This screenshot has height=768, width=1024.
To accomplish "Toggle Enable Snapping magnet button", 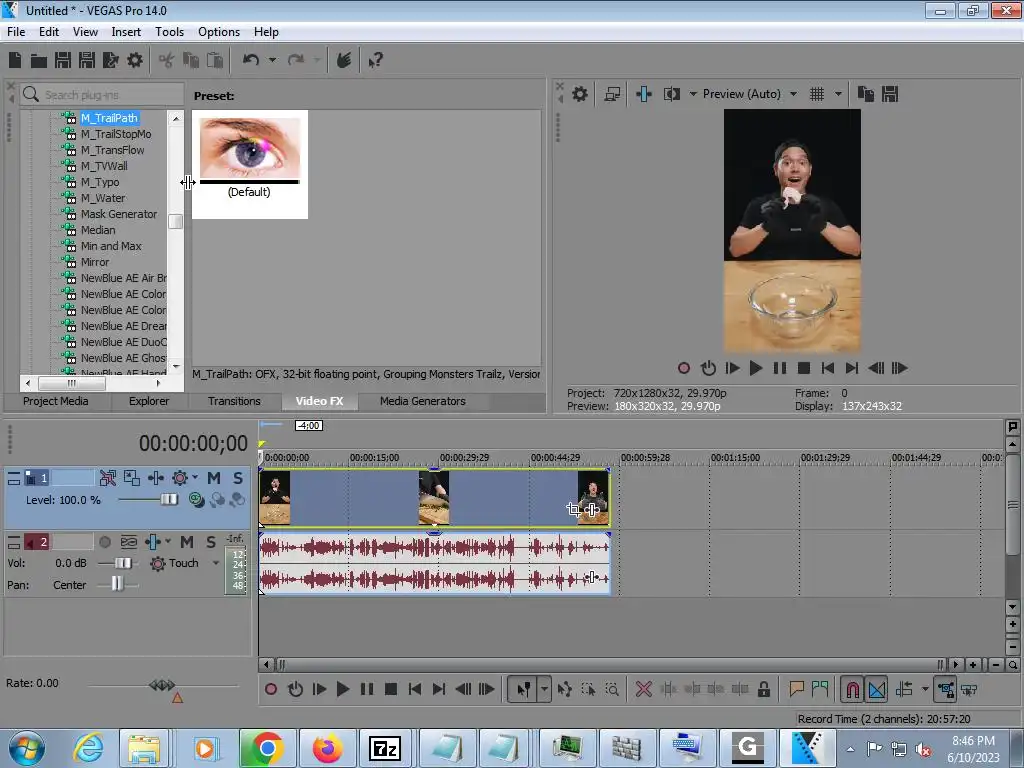I will [853, 690].
